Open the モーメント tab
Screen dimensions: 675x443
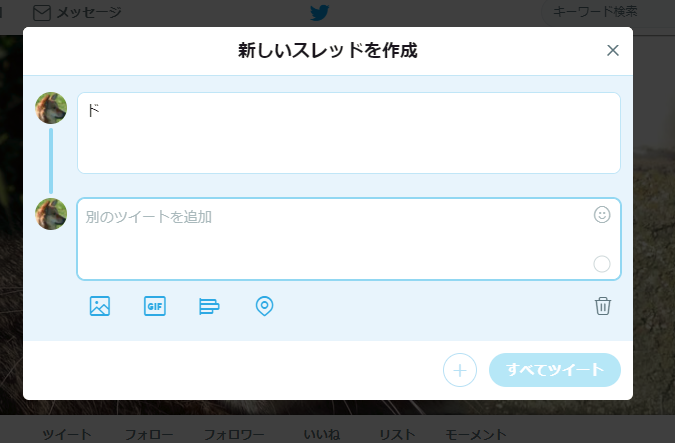[475, 434]
